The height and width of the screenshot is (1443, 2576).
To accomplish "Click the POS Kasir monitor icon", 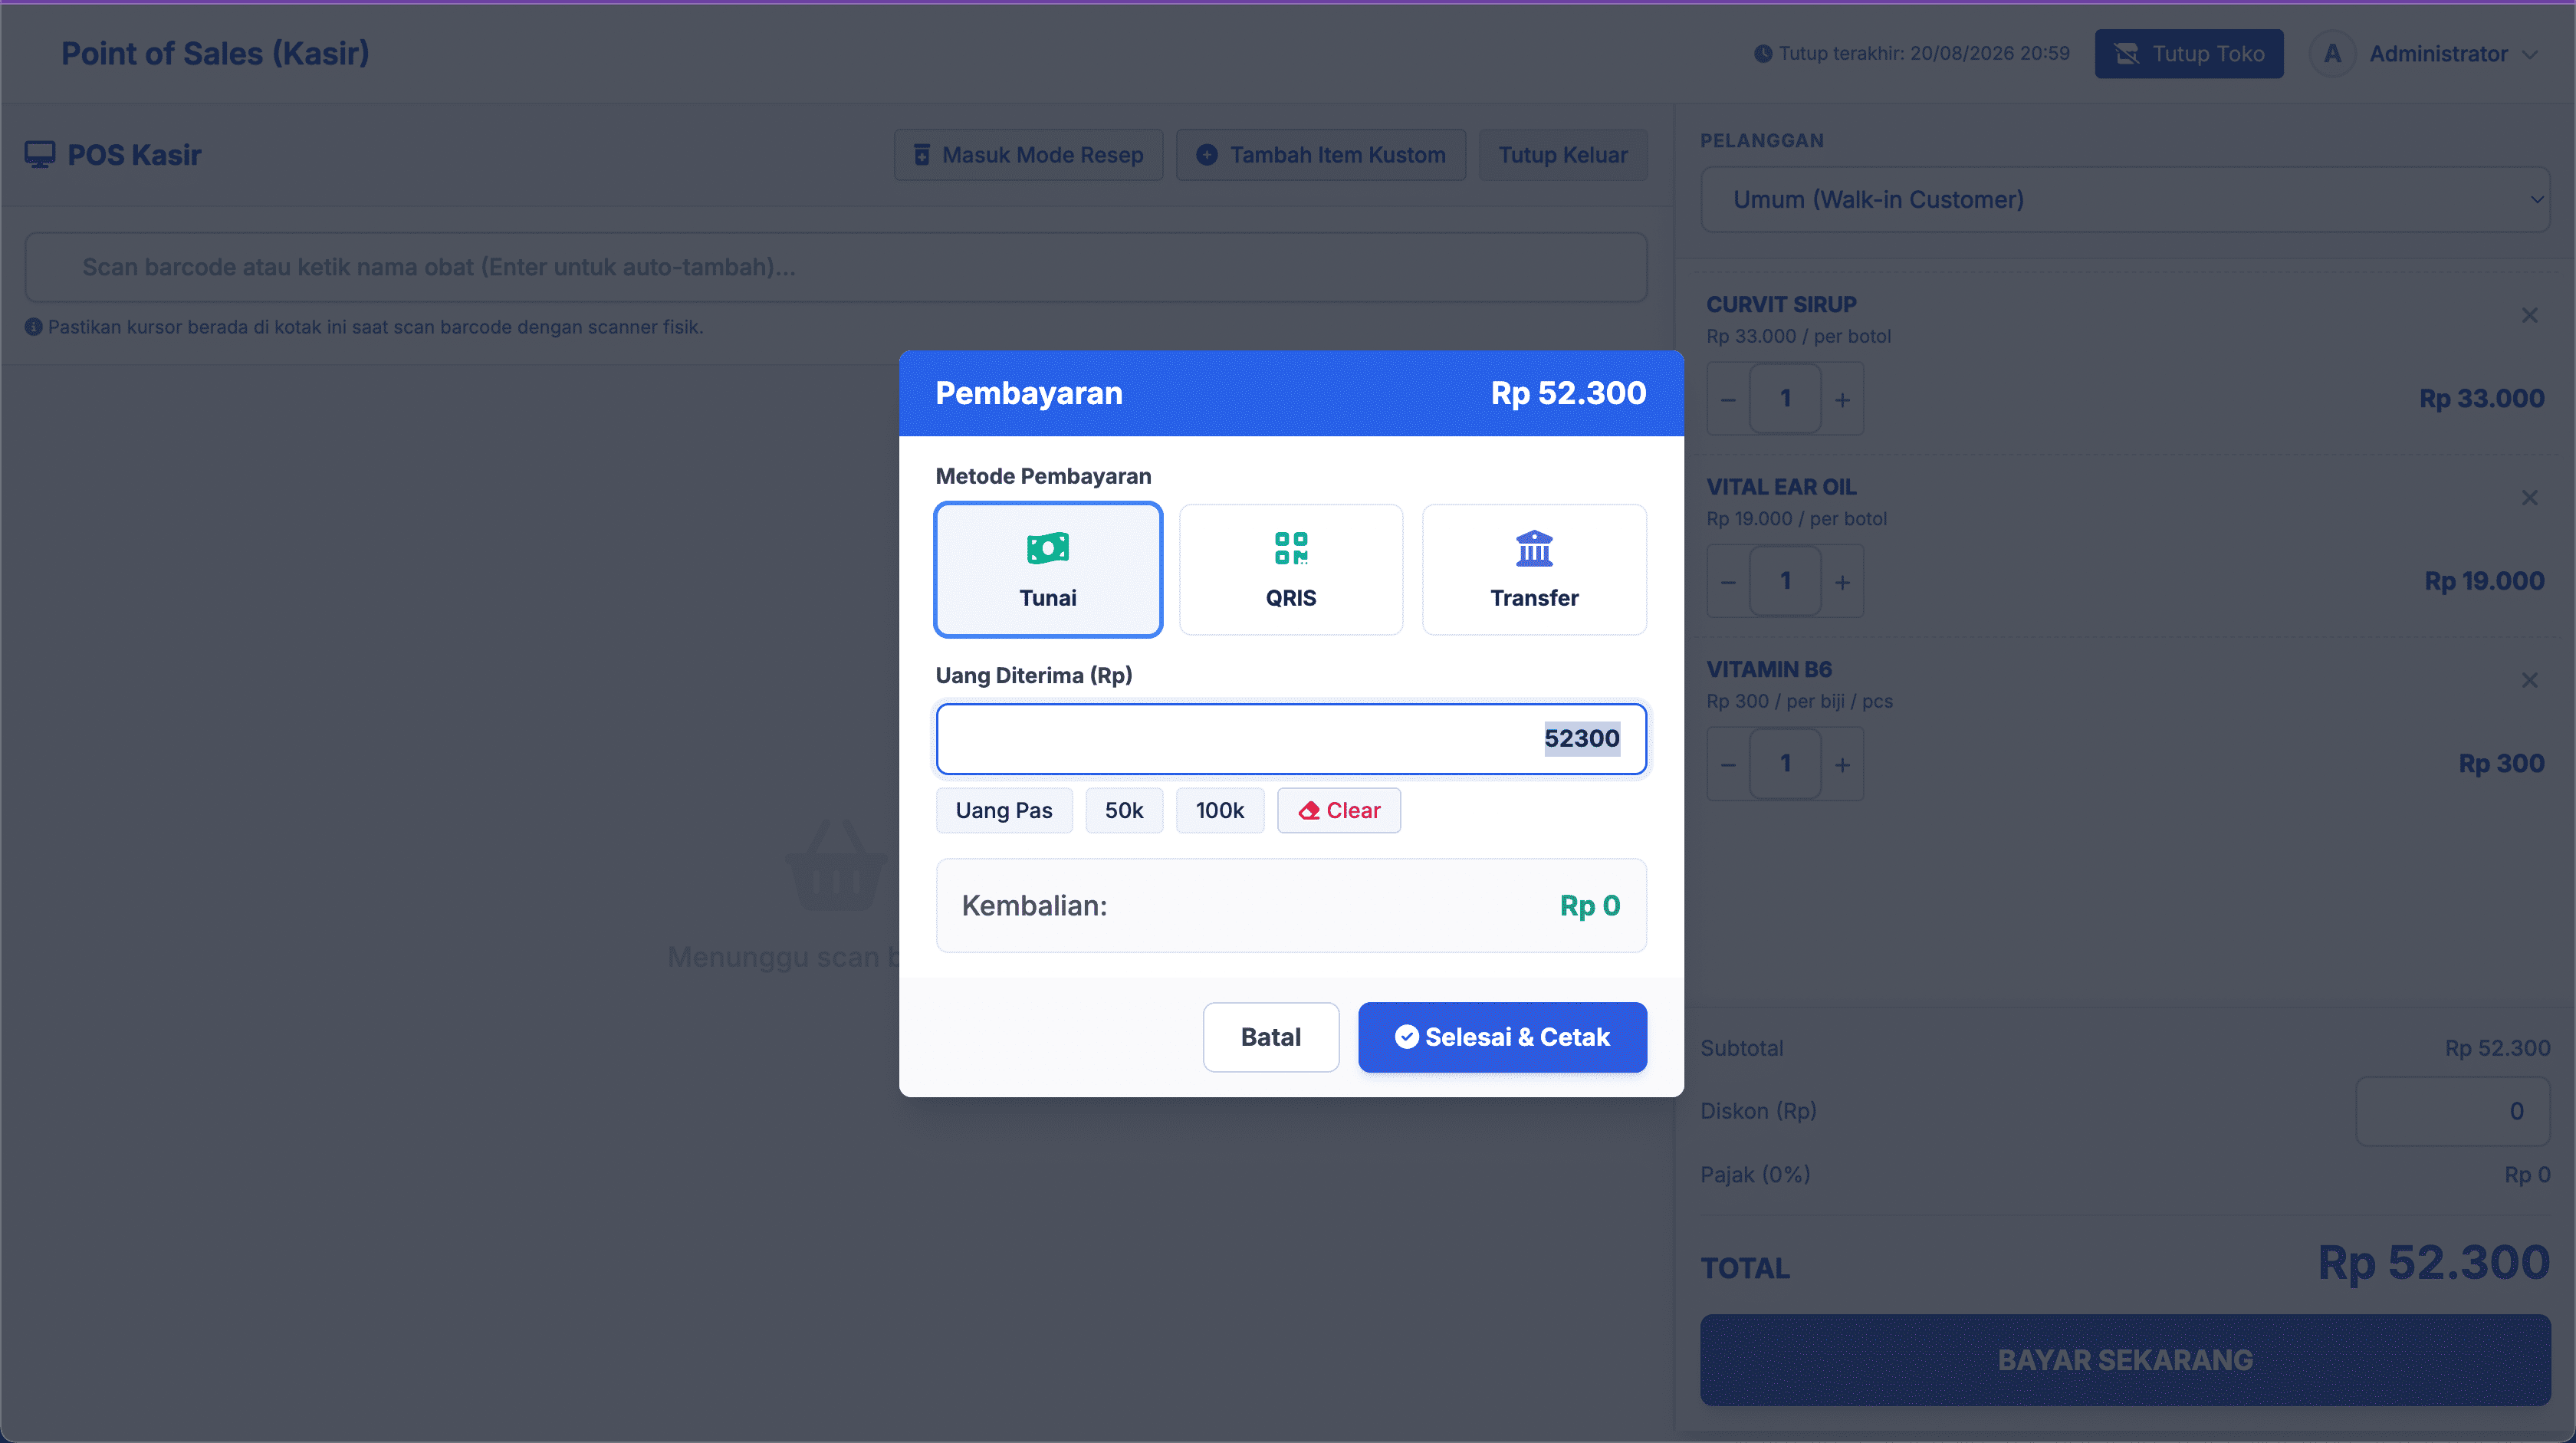I will (x=40, y=155).
